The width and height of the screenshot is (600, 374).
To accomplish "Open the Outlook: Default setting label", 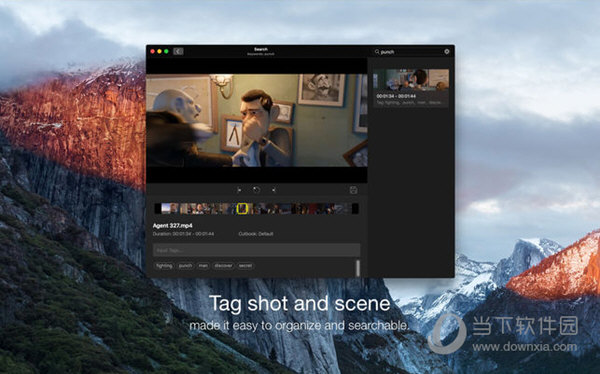I will [256, 234].
